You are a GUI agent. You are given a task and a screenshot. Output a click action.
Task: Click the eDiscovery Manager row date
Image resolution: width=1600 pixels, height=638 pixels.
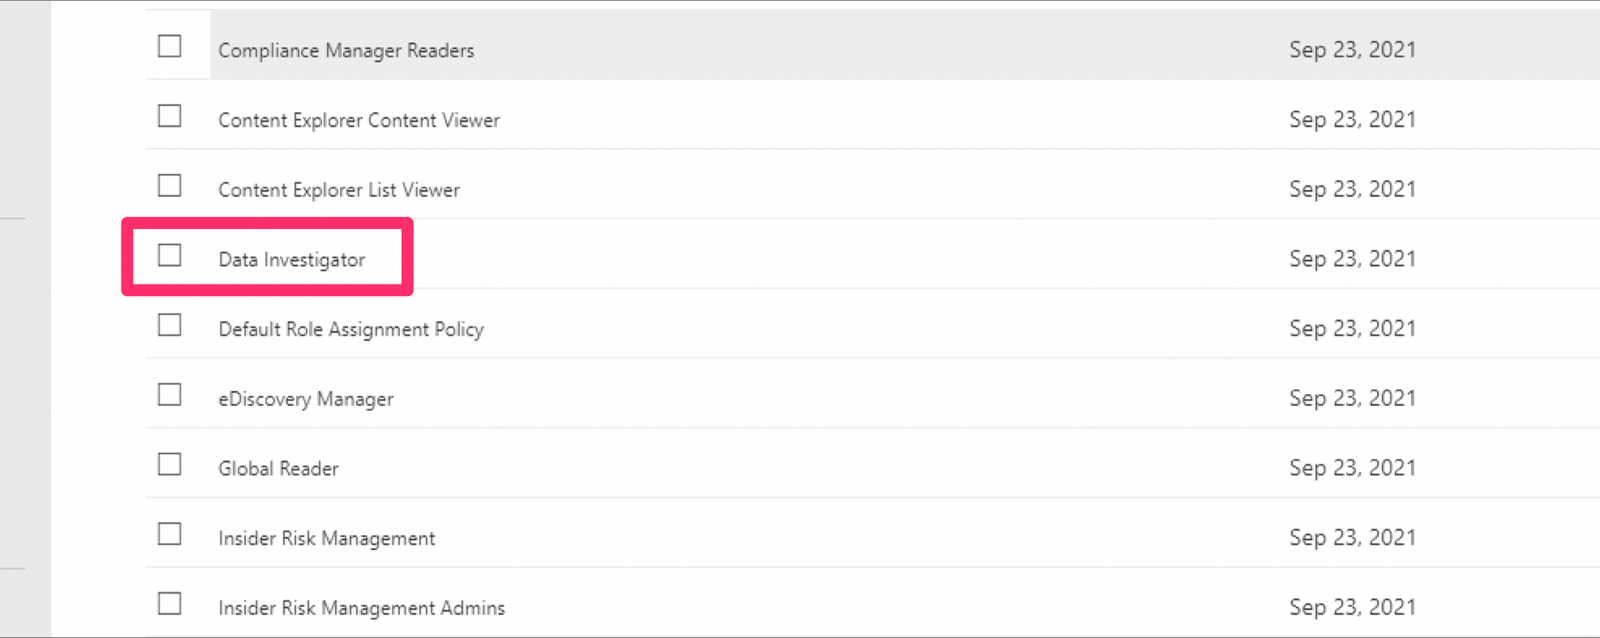1352,398
